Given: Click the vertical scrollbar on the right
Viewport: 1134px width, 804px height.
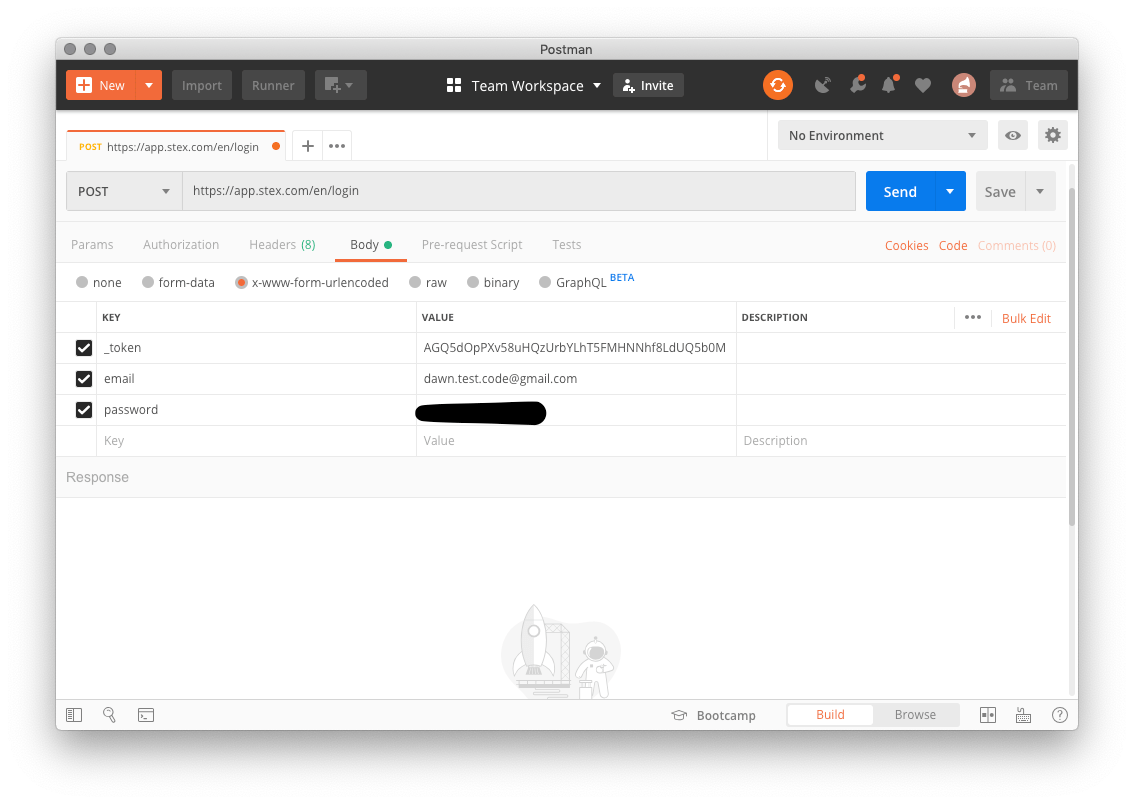Looking at the screenshot, I should 1072,356.
